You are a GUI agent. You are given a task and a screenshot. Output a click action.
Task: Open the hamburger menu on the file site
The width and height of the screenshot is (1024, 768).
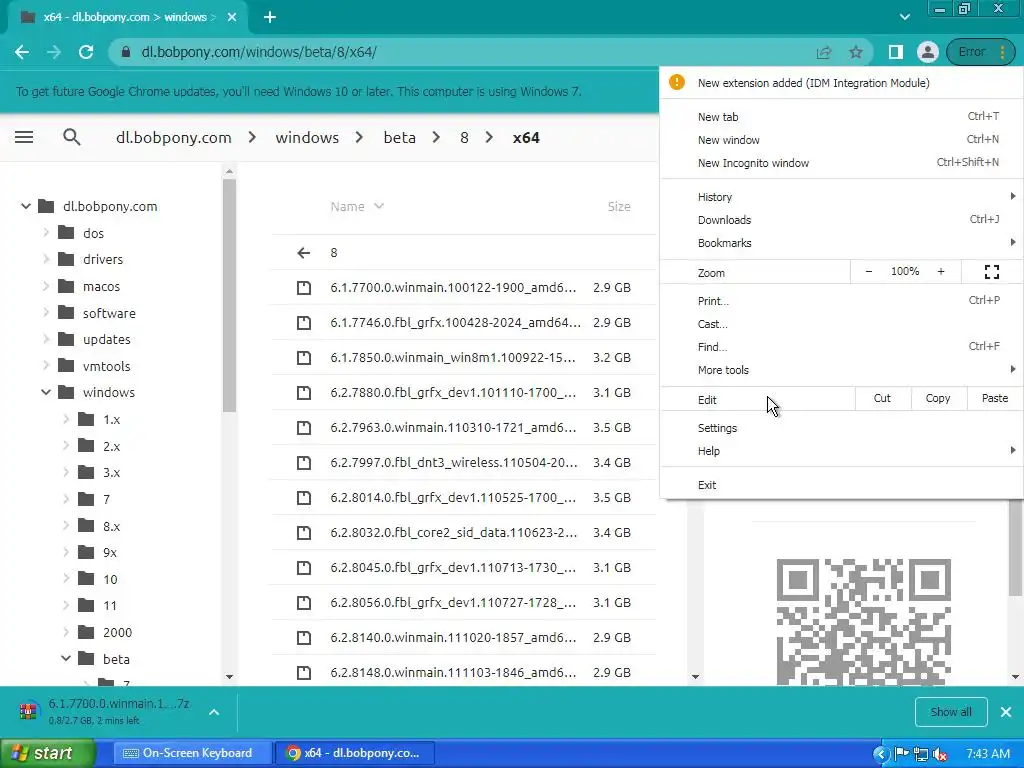(24, 137)
